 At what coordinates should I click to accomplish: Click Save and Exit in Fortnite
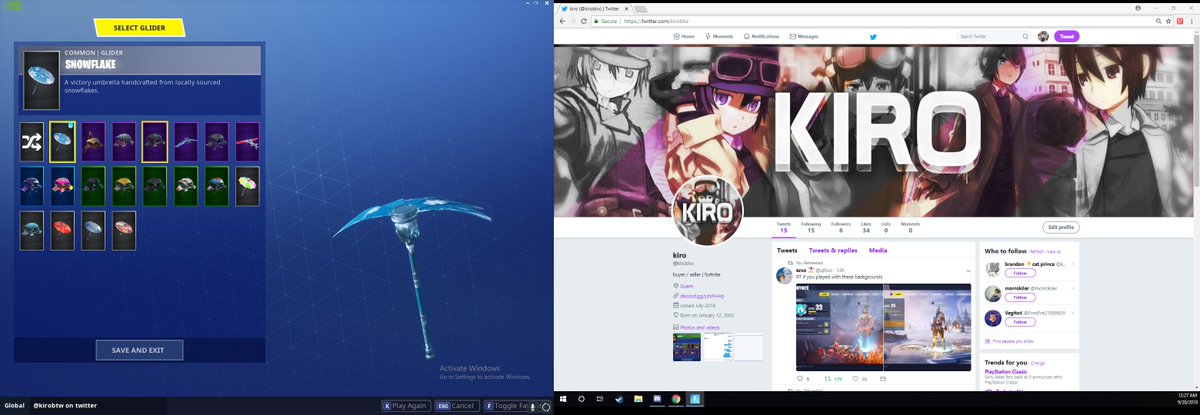(140, 350)
